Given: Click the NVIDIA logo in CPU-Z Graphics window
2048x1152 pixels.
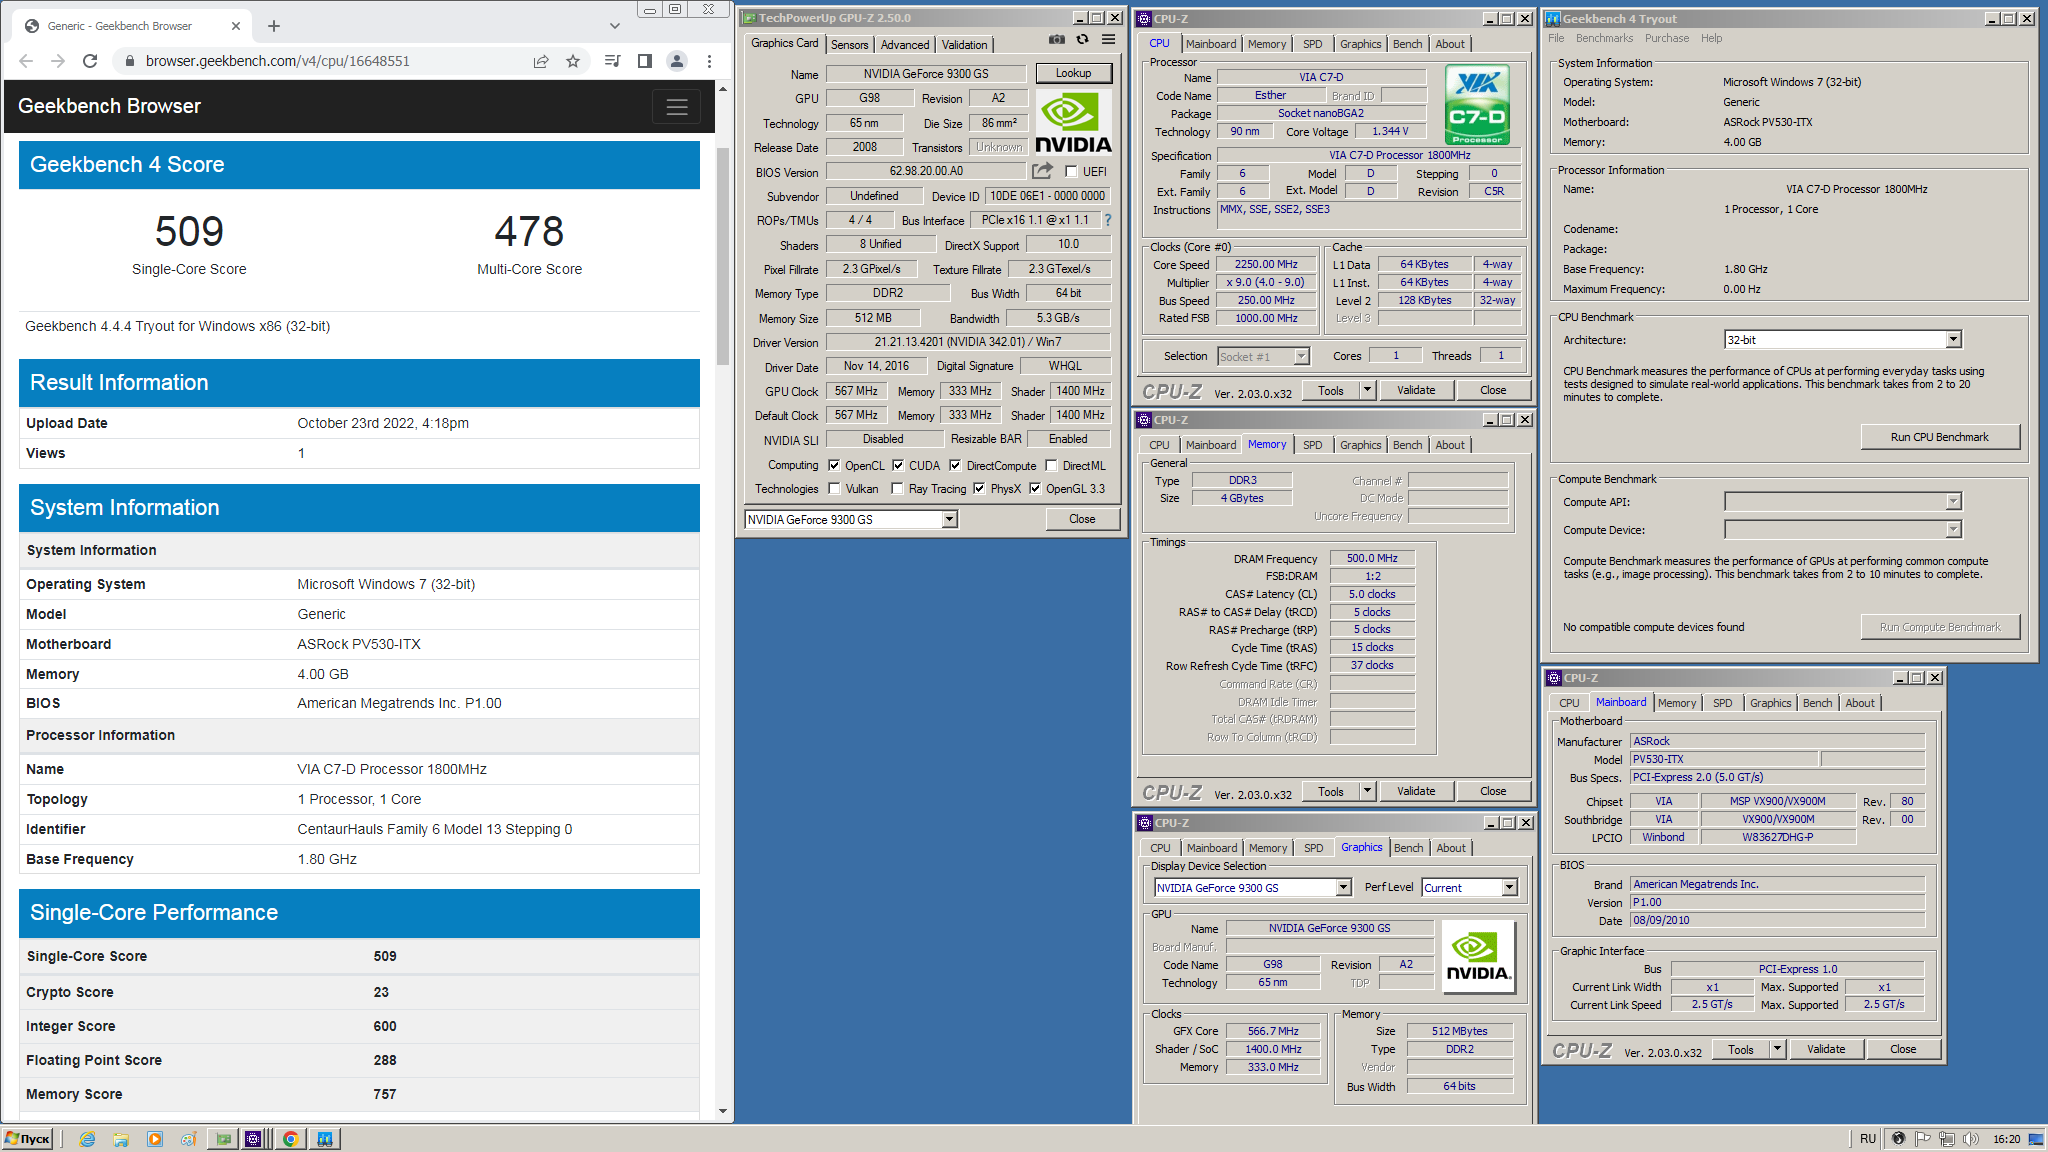Looking at the screenshot, I should (1478, 957).
